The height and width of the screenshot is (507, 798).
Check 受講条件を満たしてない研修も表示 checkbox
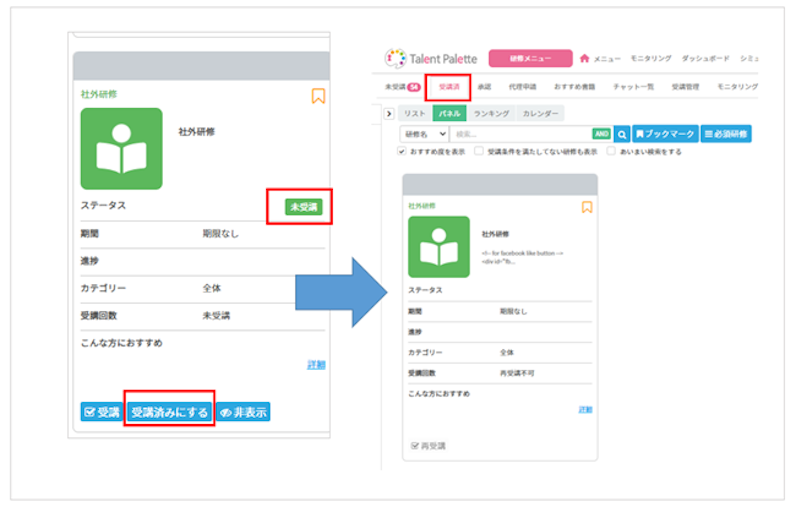coord(478,151)
